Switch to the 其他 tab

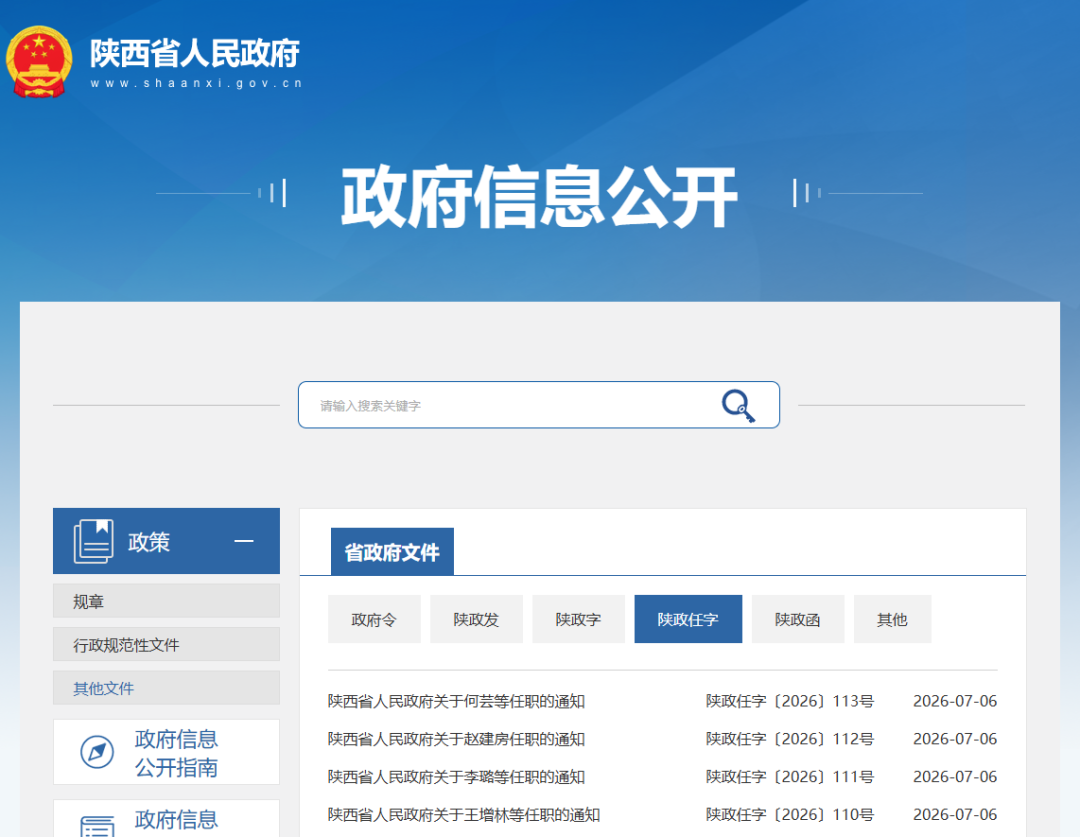coord(892,619)
